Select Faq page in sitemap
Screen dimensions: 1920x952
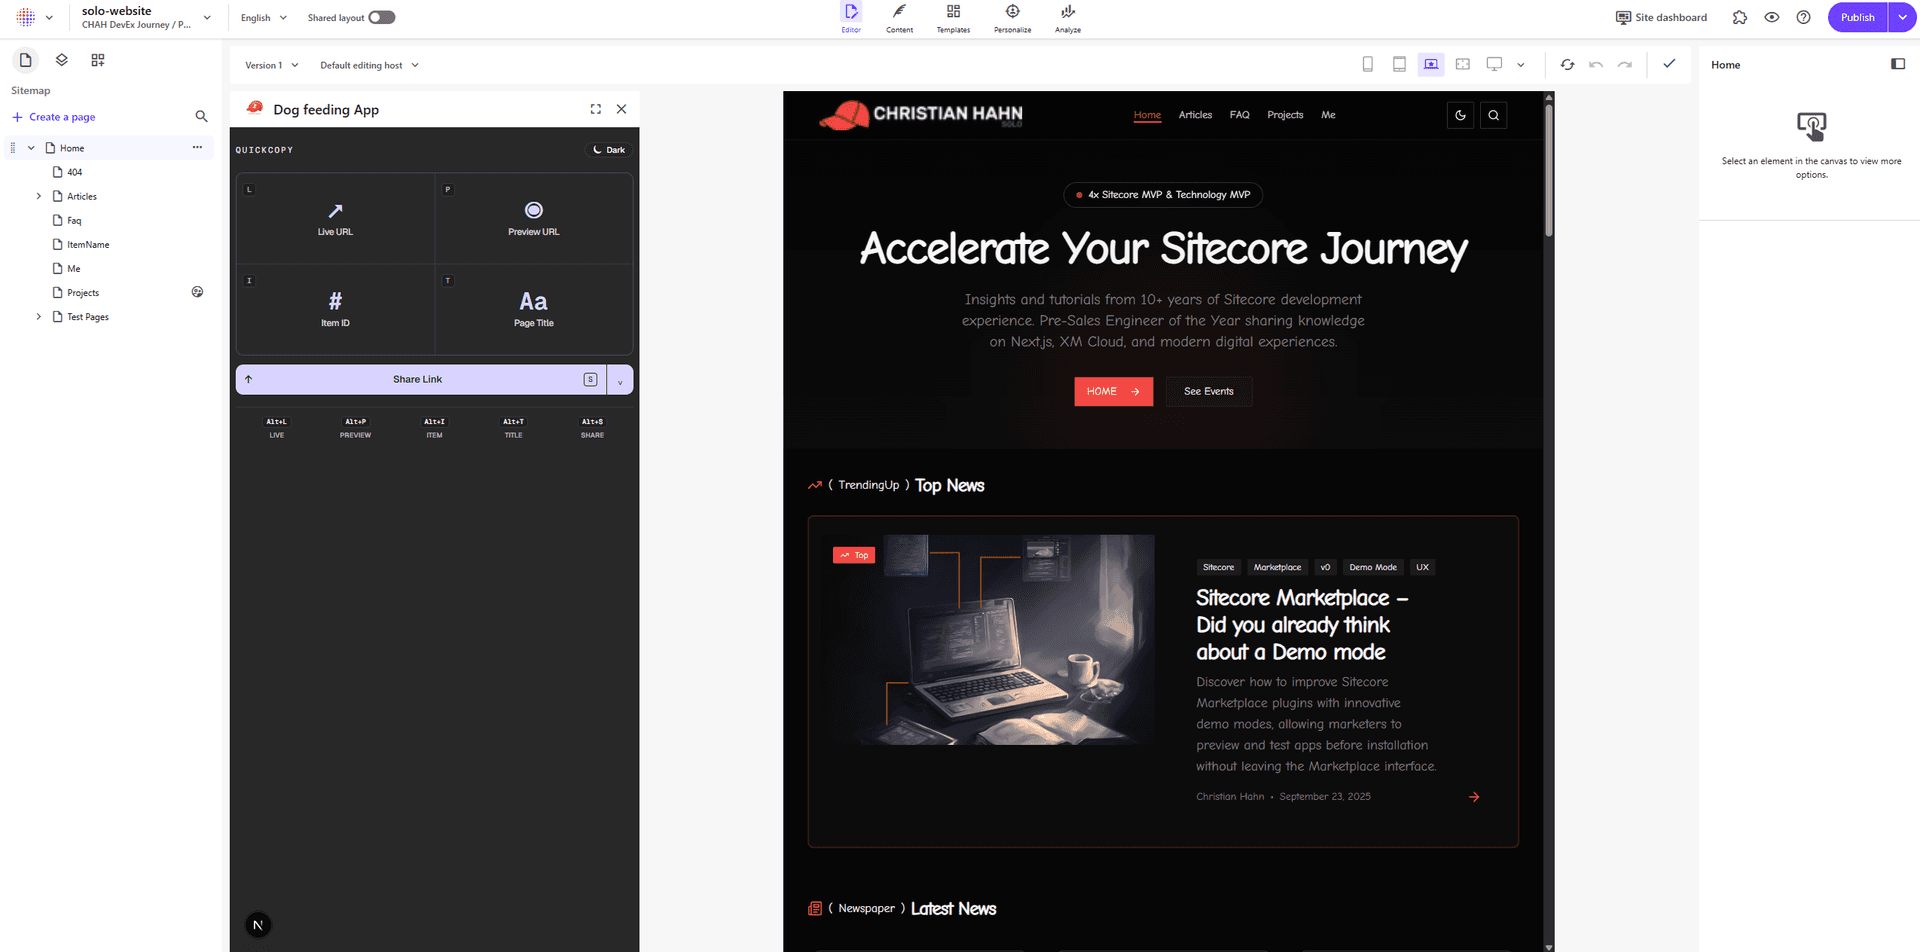click(74, 220)
